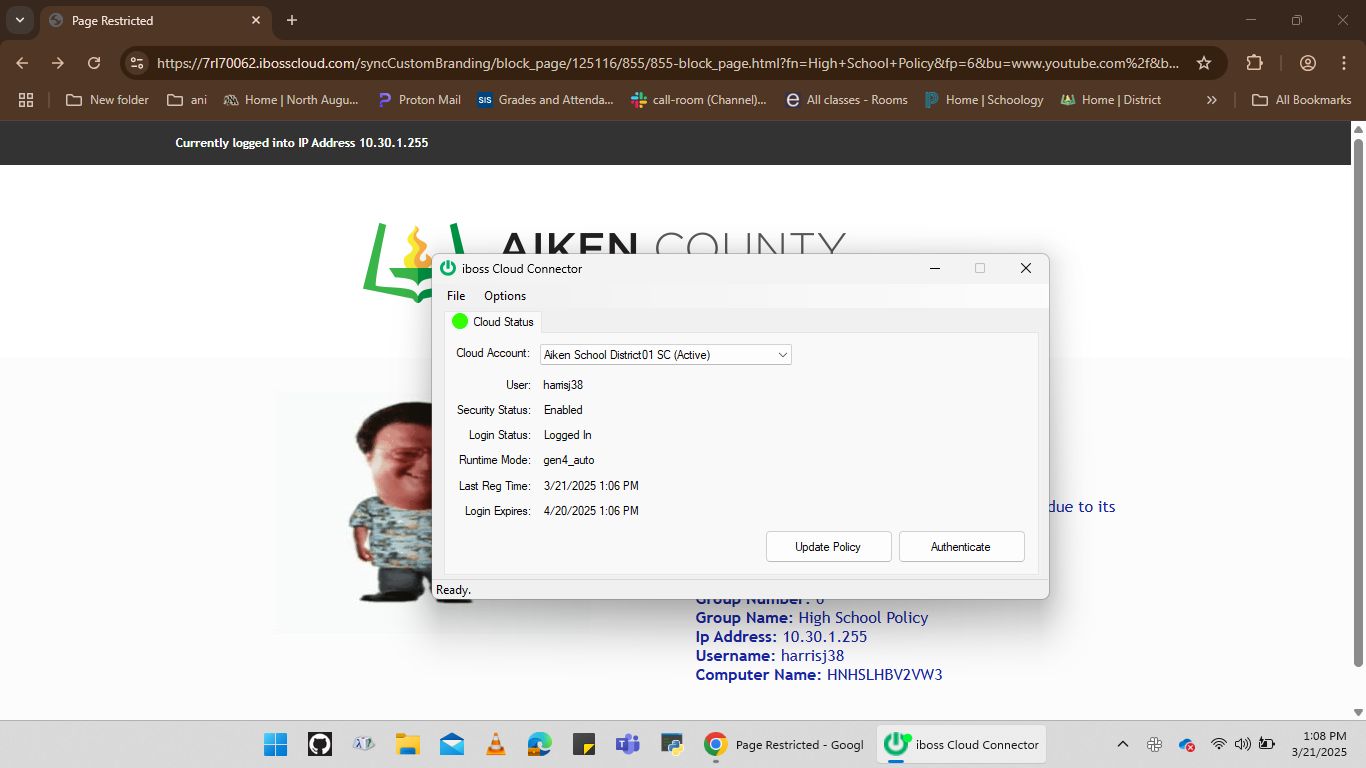1366x768 pixels.
Task: Open Microsoft Teams taskbar icon
Action: pyautogui.click(x=627, y=744)
